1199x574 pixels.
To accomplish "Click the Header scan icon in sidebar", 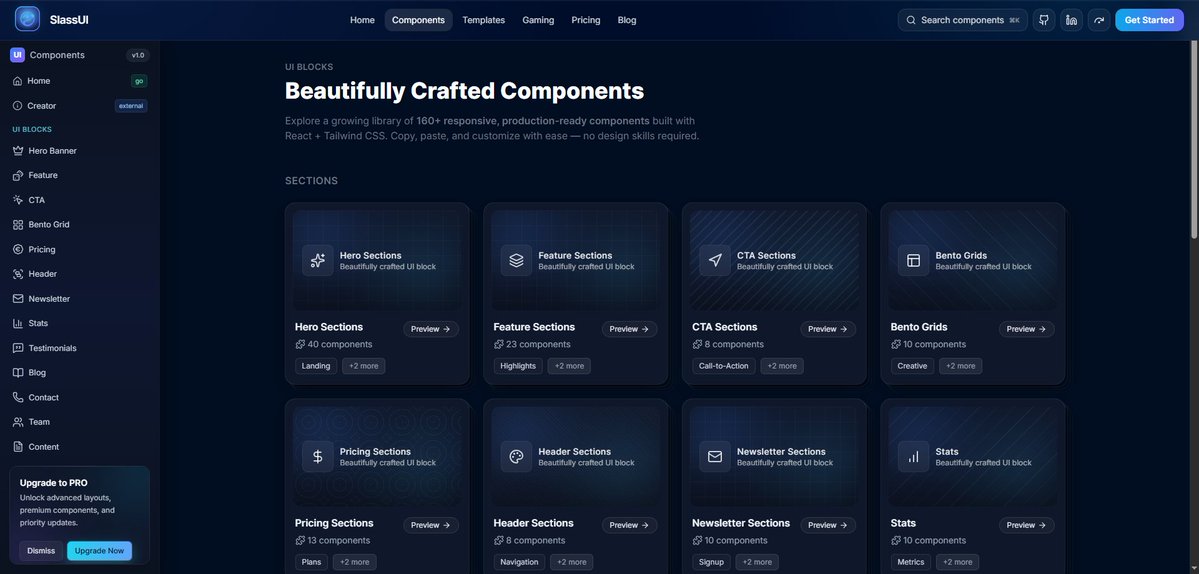I will (x=18, y=274).
